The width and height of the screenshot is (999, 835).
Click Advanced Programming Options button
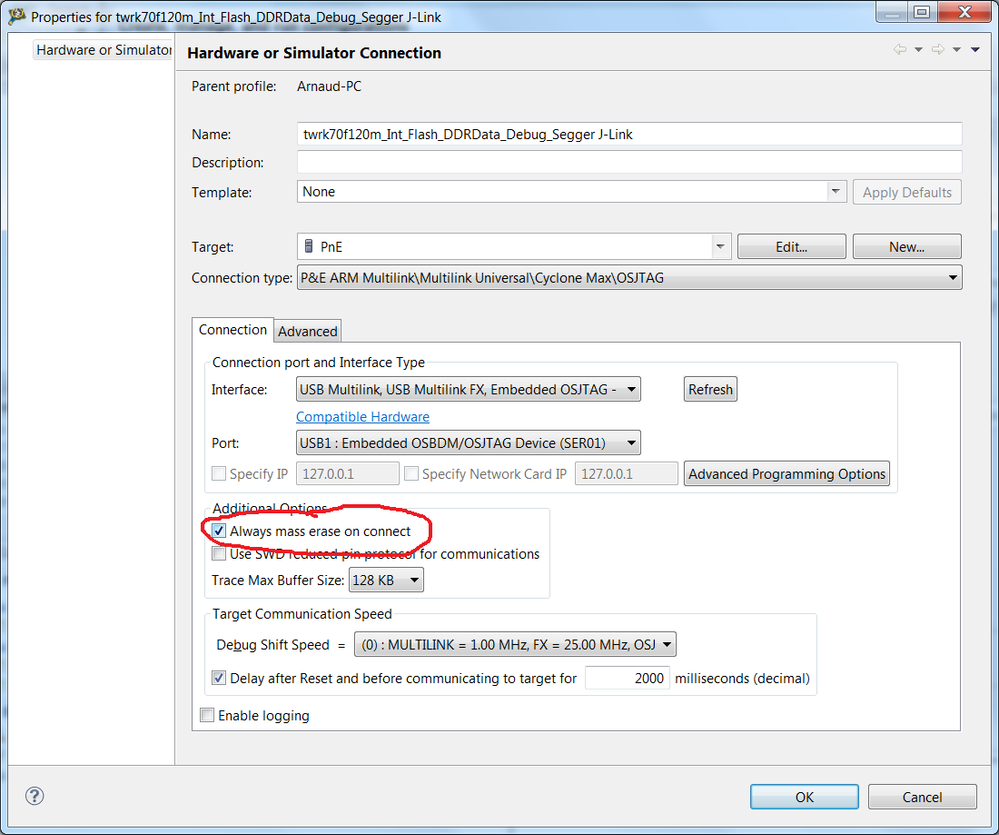tap(787, 474)
